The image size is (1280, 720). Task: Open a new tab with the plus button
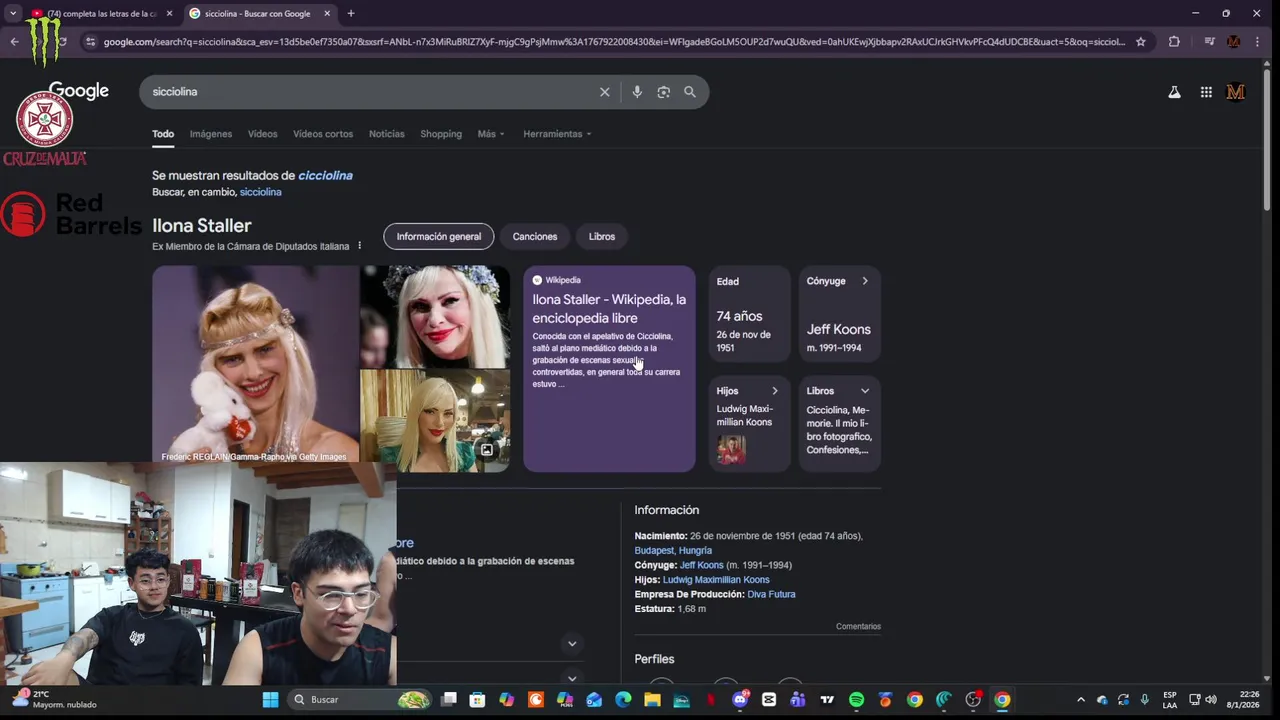click(x=350, y=13)
